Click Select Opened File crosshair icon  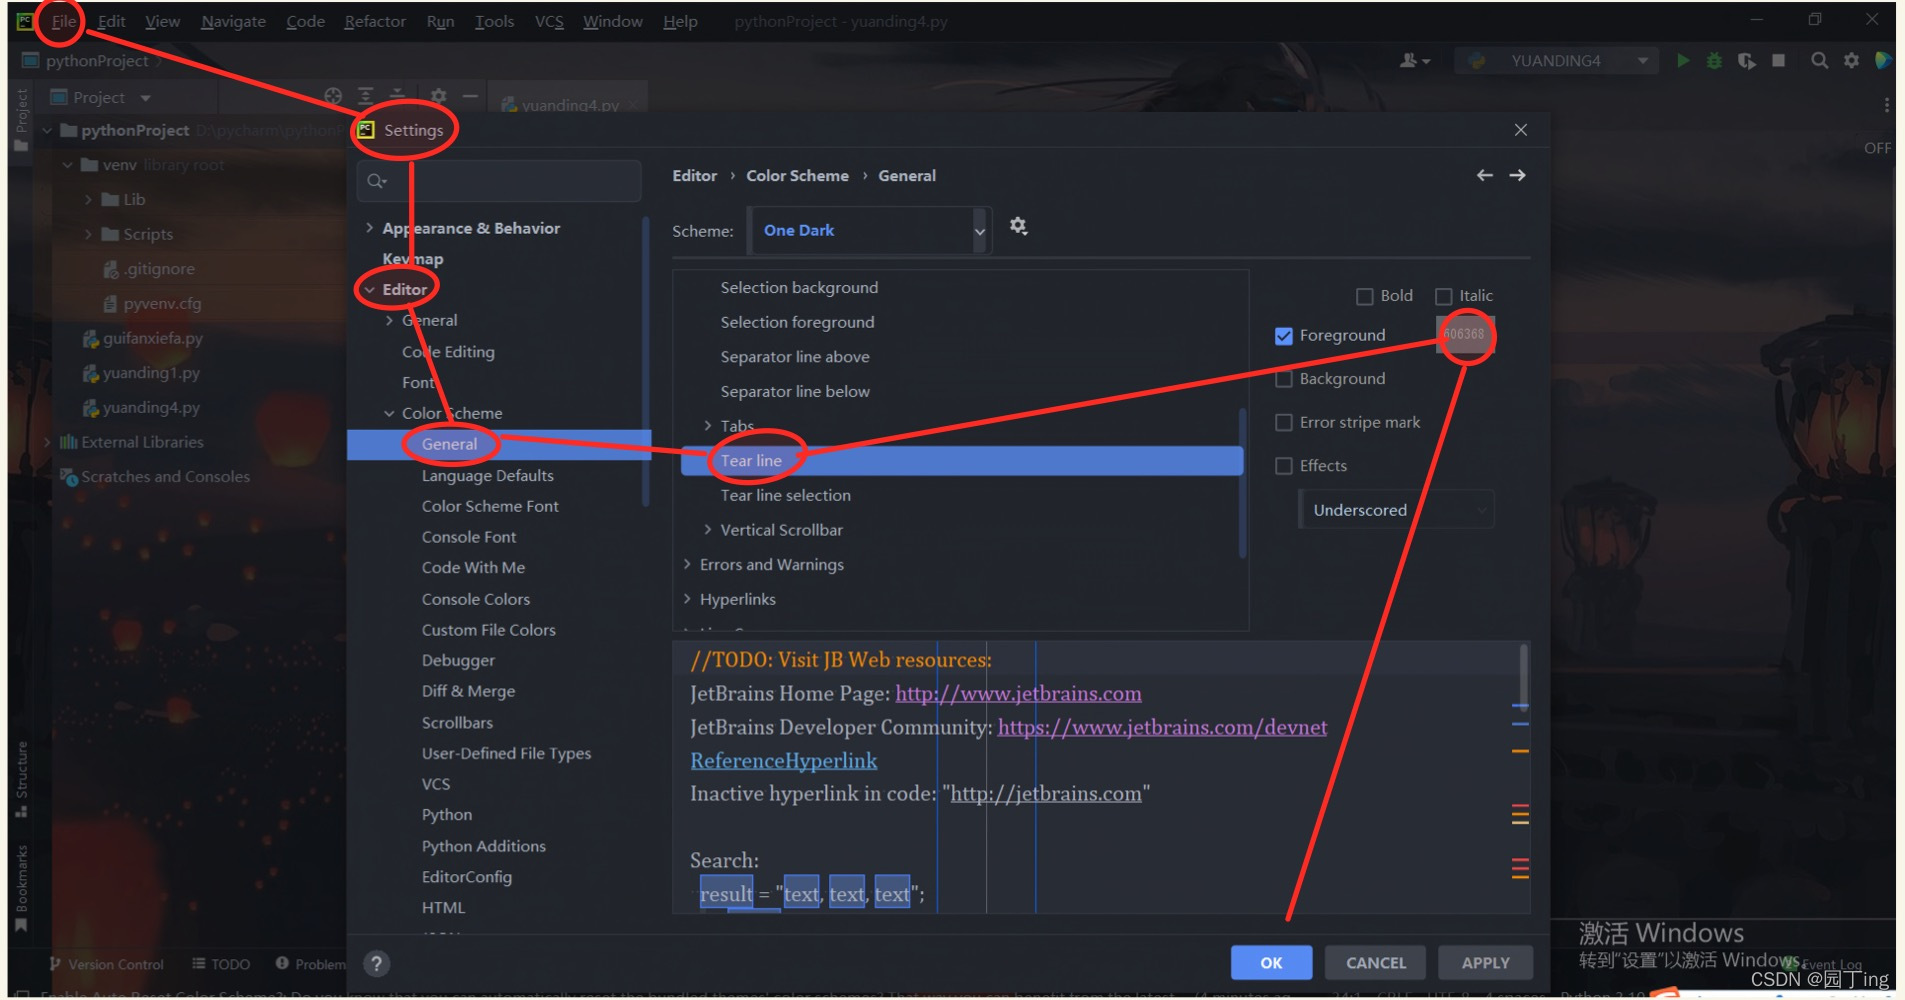(334, 97)
